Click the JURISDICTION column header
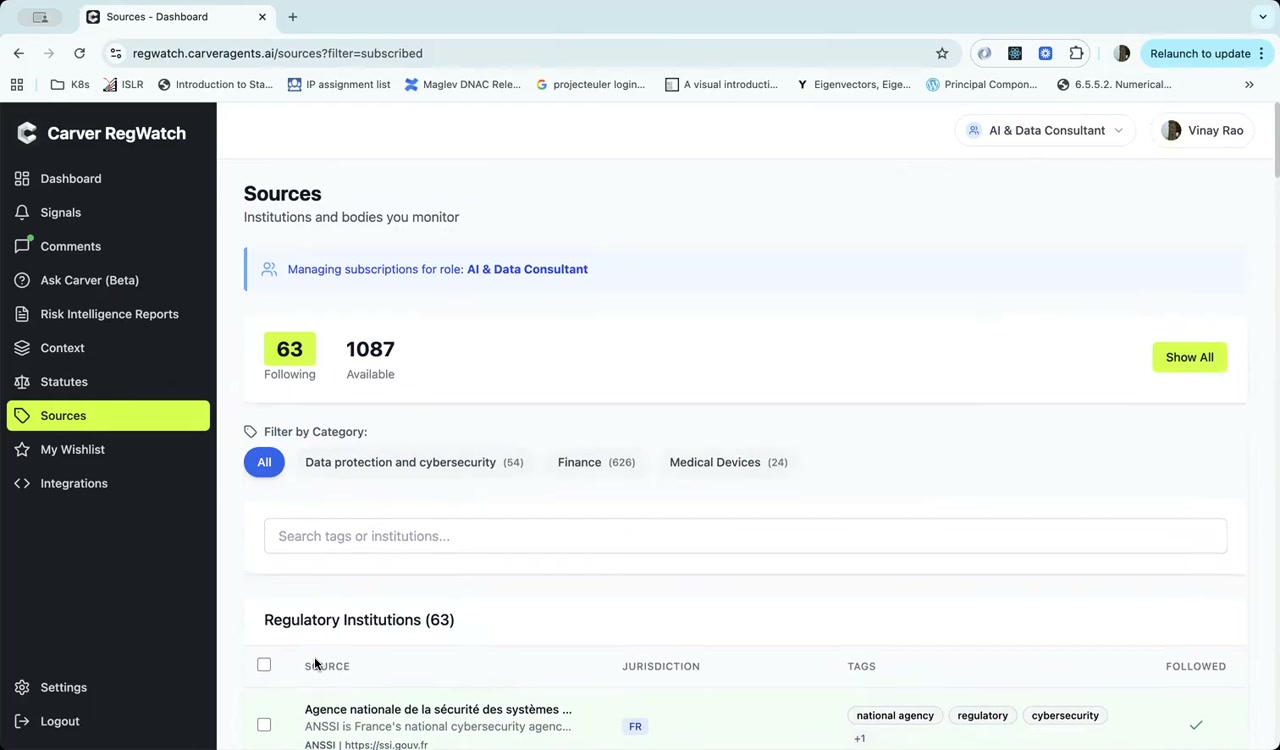The image size is (1280, 750). tap(661, 667)
